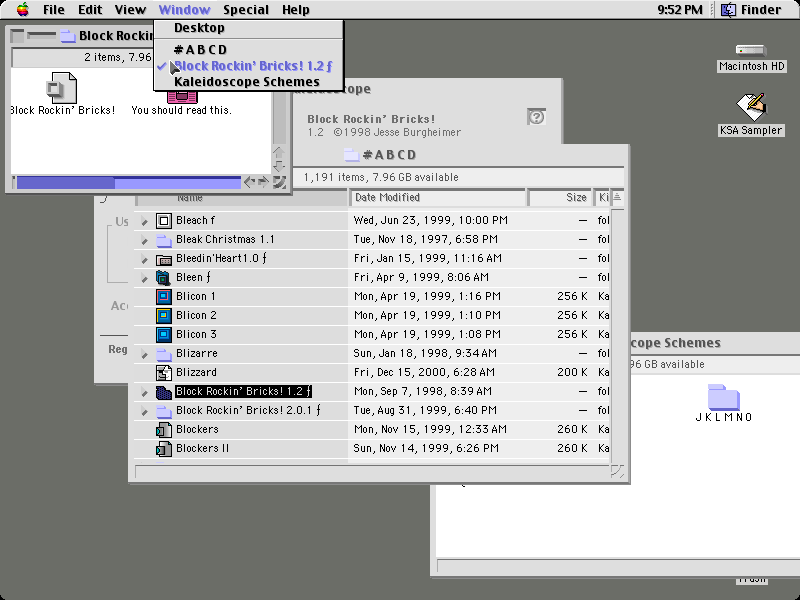Select Block Rockin' Bricks! scheme file icon
Image resolution: width=800 pixels, height=600 pixels.
(61, 88)
